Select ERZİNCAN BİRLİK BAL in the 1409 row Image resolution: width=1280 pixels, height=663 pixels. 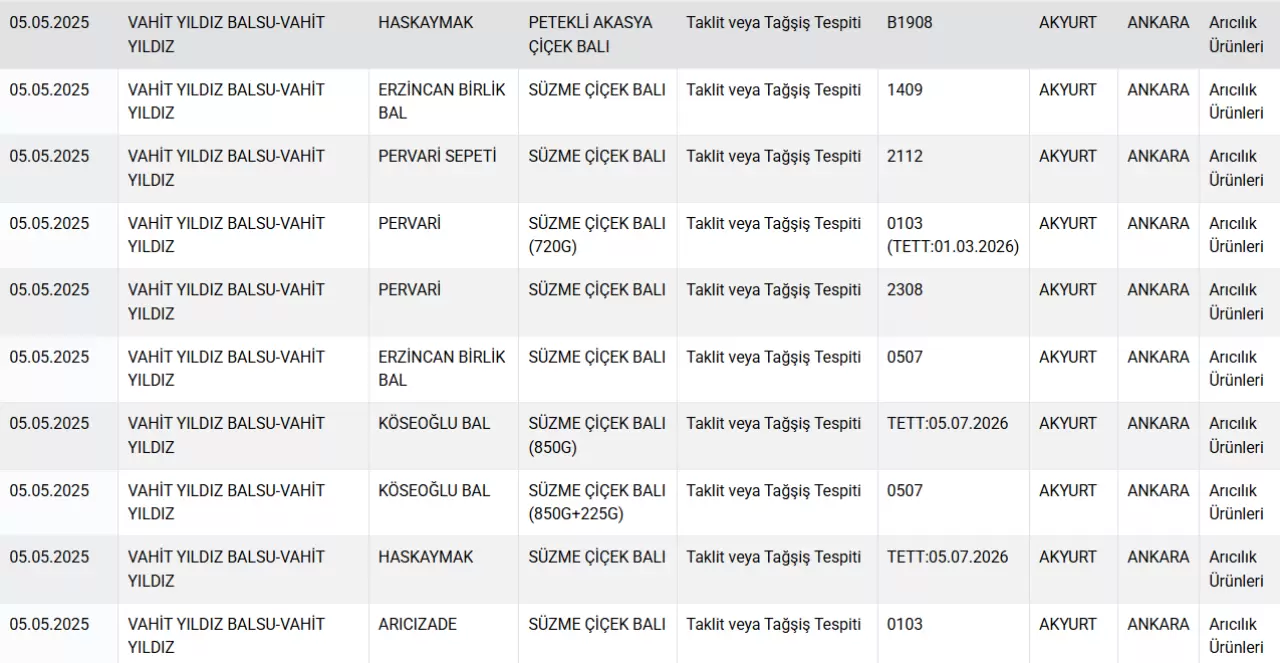coord(442,101)
